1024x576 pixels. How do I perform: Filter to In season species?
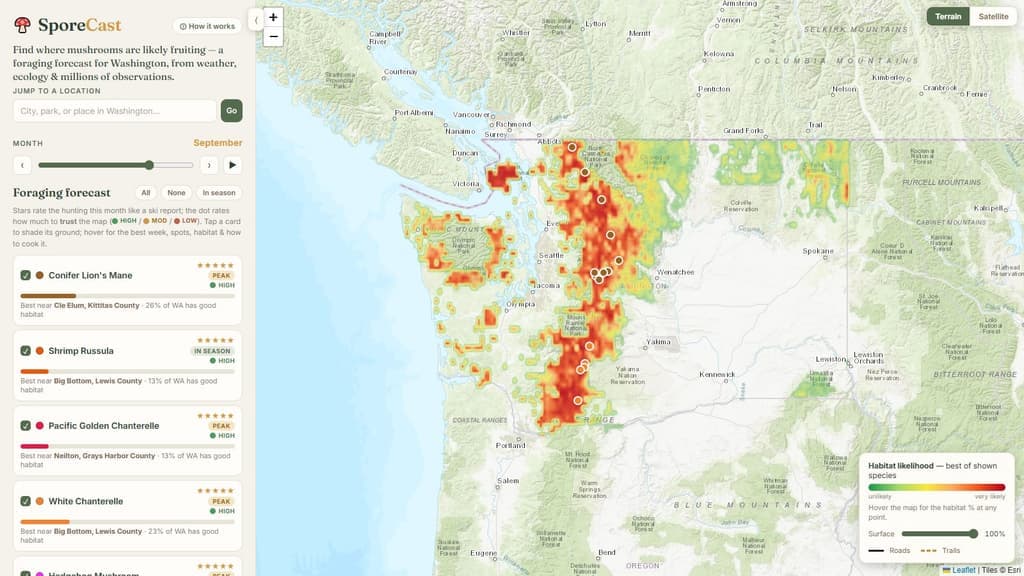219,193
